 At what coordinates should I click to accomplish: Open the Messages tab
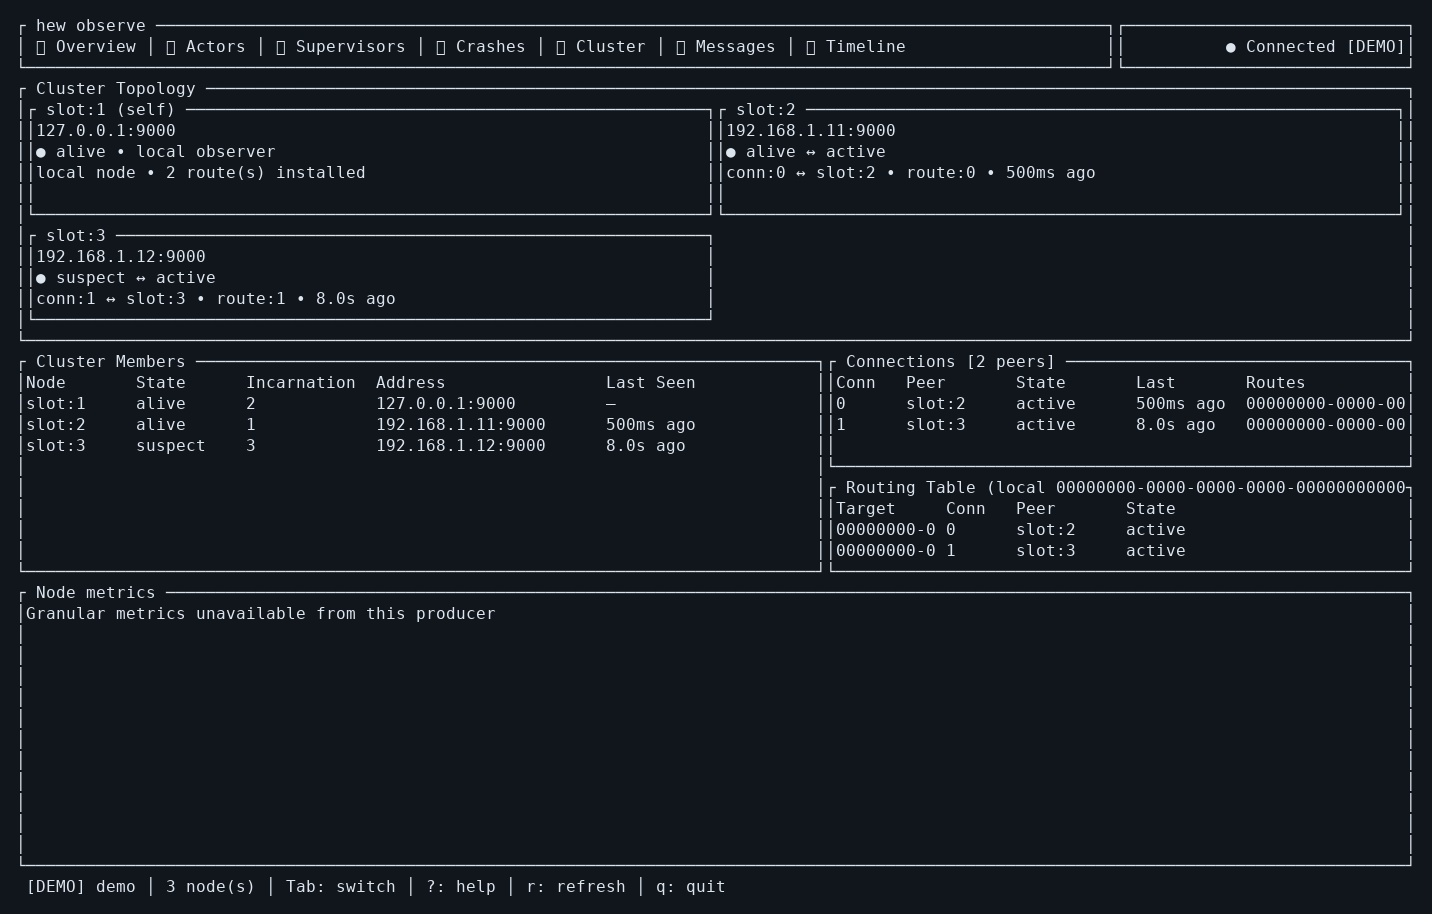point(726,47)
